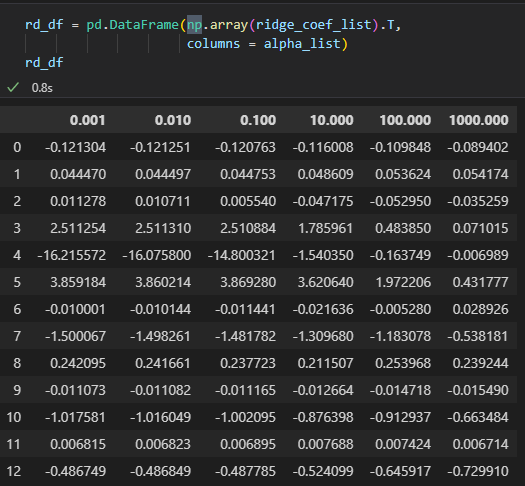Click the value 1.785961
Image resolution: width=525 pixels, height=486 pixels.
(x=325, y=229)
